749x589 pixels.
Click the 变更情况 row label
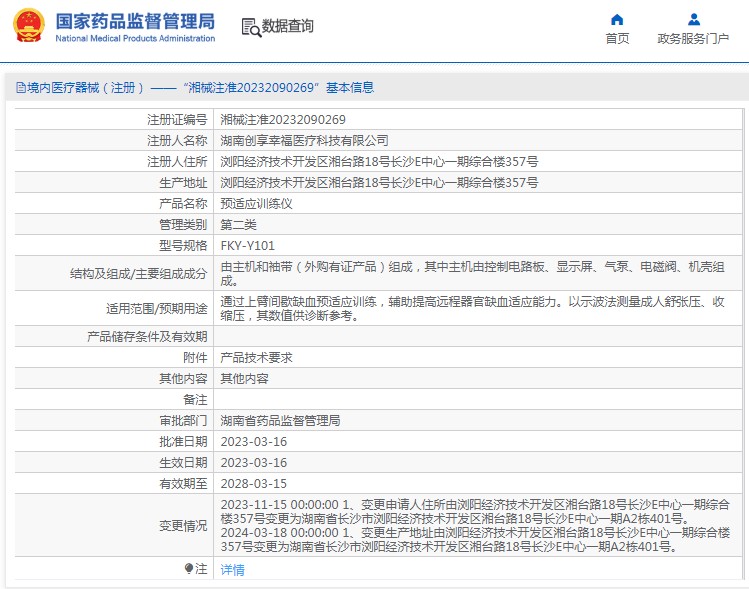pyautogui.click(x=183, y=526)
